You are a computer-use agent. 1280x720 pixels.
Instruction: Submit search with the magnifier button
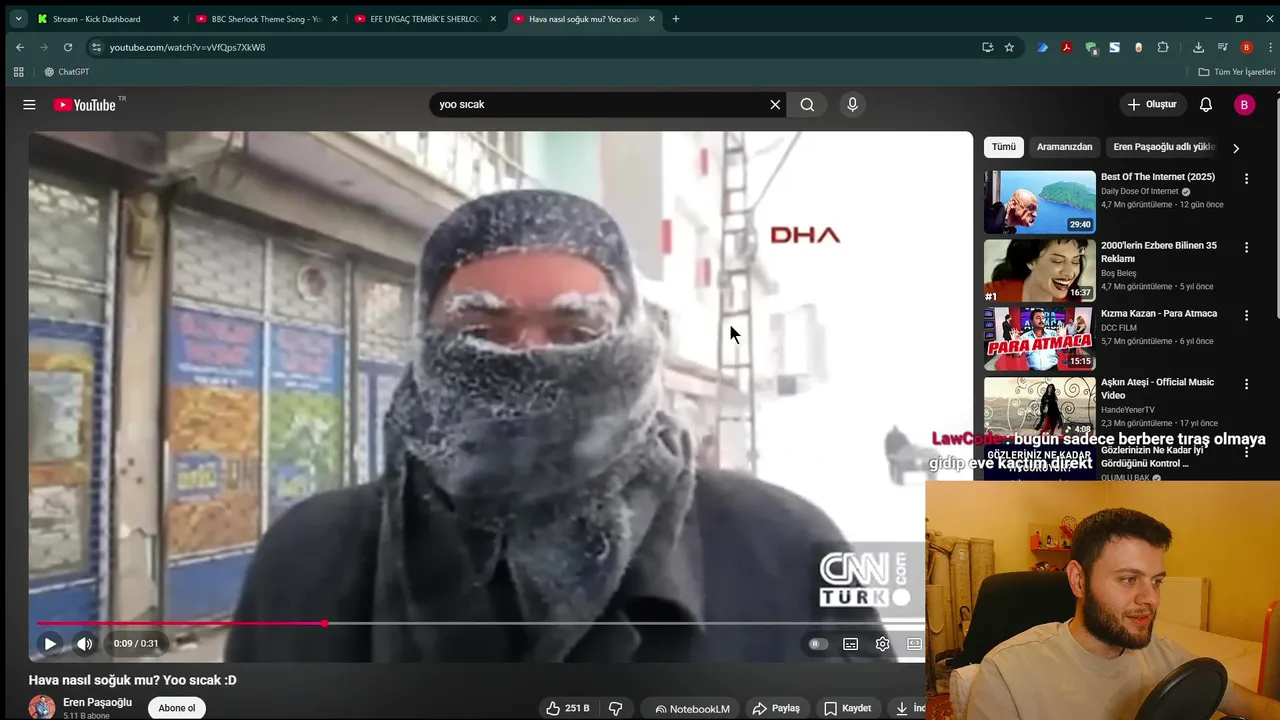pos(807,105)
